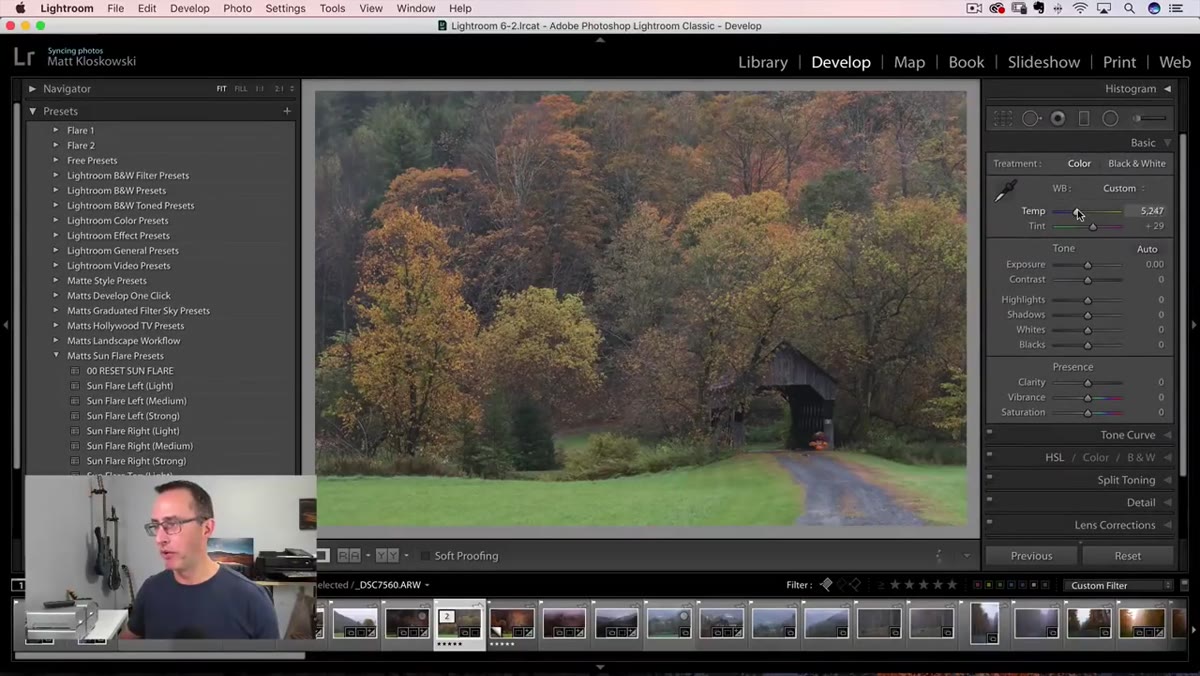Open the WB Custom dropdown
Screen dimensions: 1200x676
[x=1124, y=188]
